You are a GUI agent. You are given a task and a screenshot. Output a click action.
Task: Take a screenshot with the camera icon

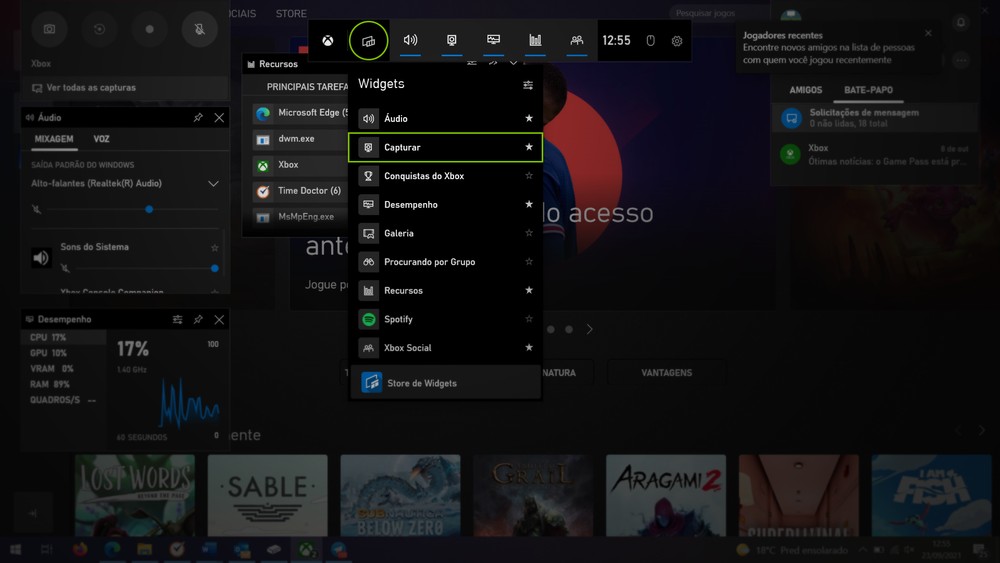tap(49, 29)
